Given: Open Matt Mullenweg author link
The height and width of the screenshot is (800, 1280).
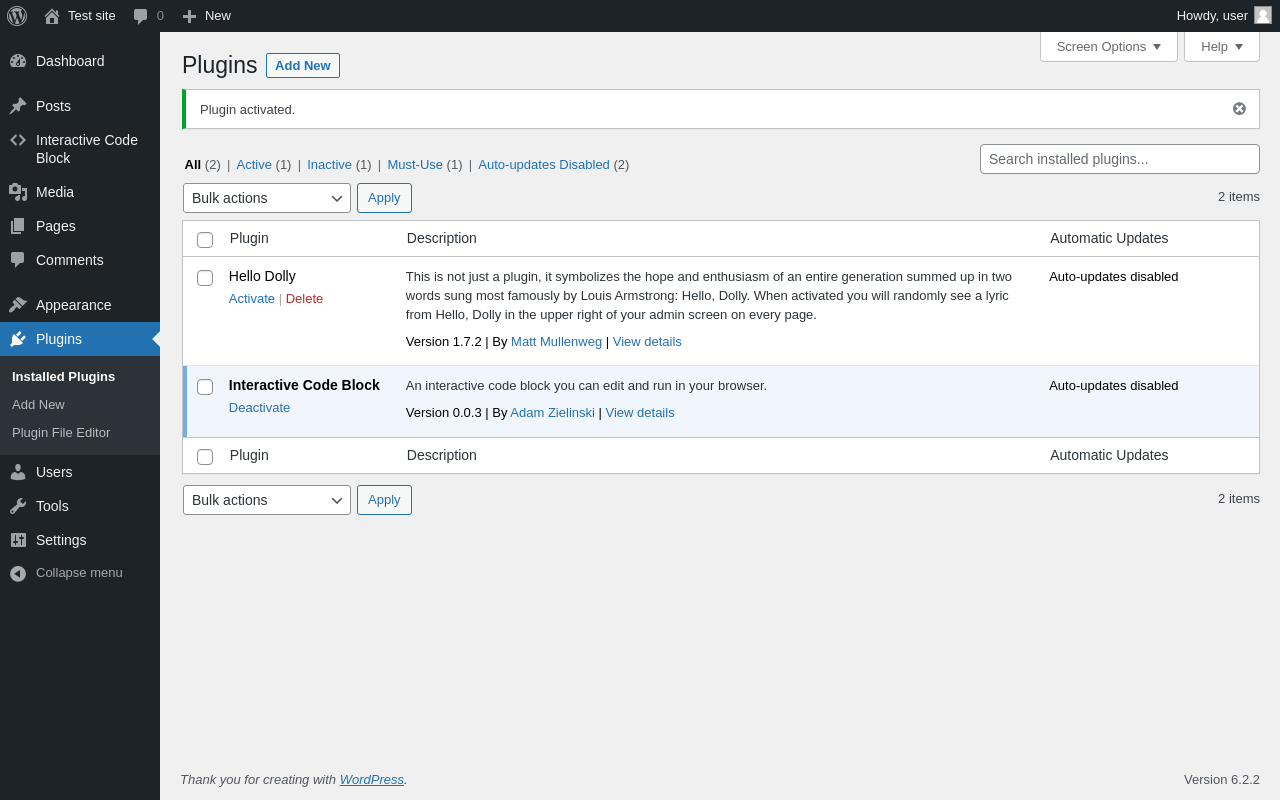Looking at the screenshot, I should click(556, 342).
